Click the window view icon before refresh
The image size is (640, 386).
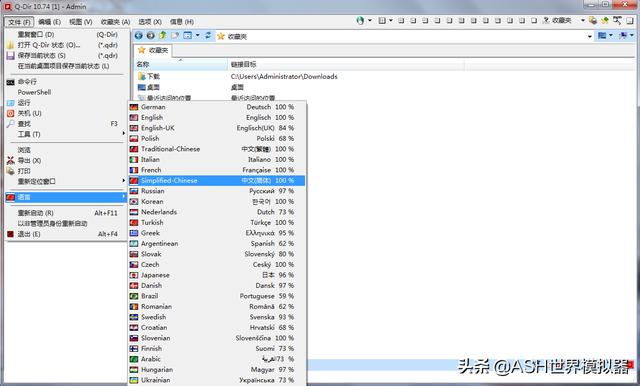tap(188, 35)
